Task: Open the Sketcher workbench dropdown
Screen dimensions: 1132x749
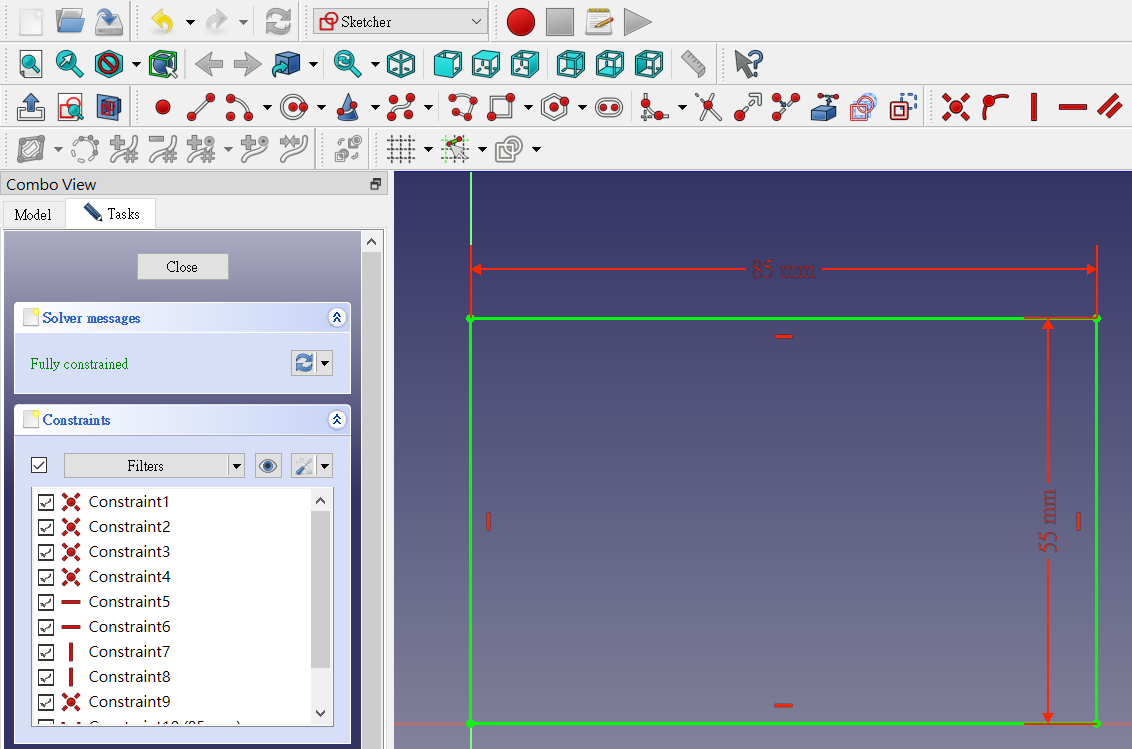Action: pos(401,22)
